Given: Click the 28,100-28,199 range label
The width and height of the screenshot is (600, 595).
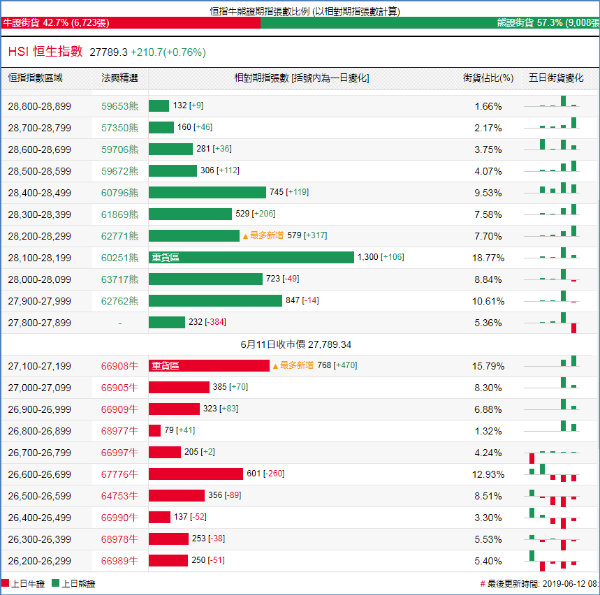Looking at the screenshot, I should pos(39,258).
